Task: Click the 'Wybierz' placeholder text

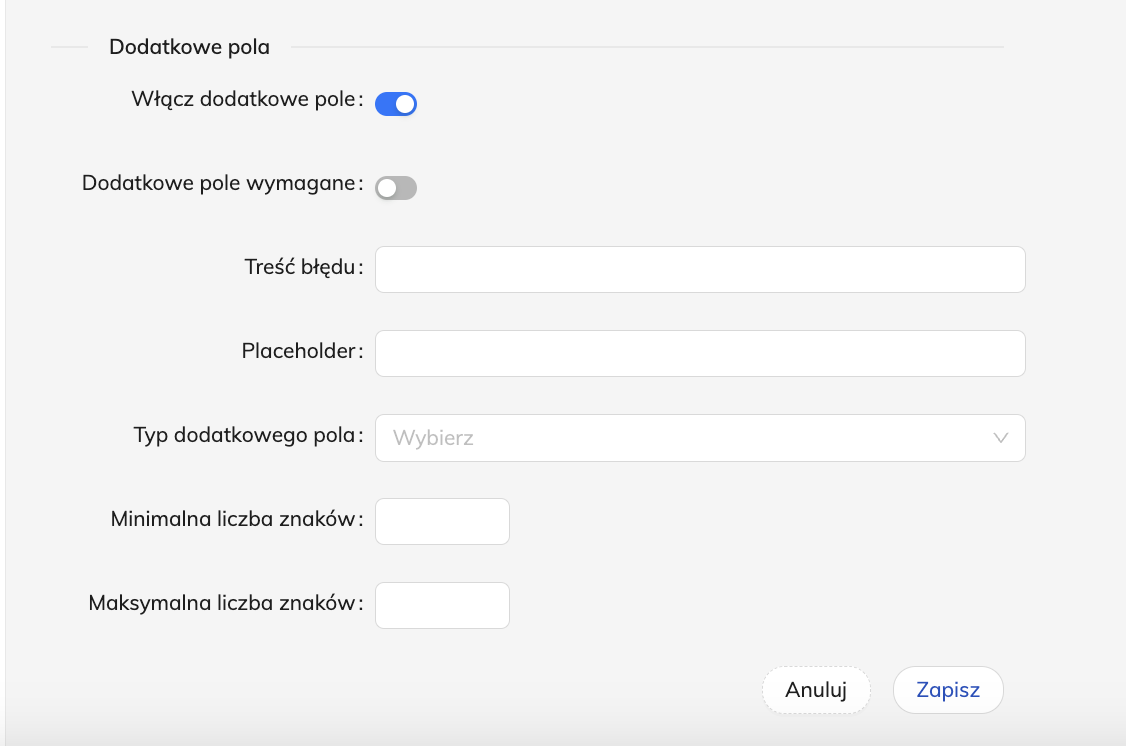Action: point(433,438)
